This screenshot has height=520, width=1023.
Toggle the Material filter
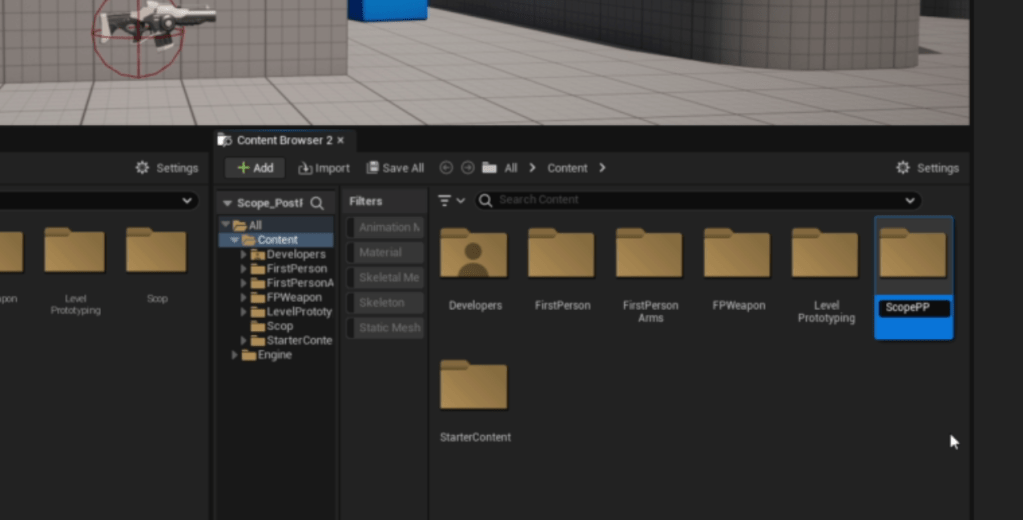click(x=385, y=253)
